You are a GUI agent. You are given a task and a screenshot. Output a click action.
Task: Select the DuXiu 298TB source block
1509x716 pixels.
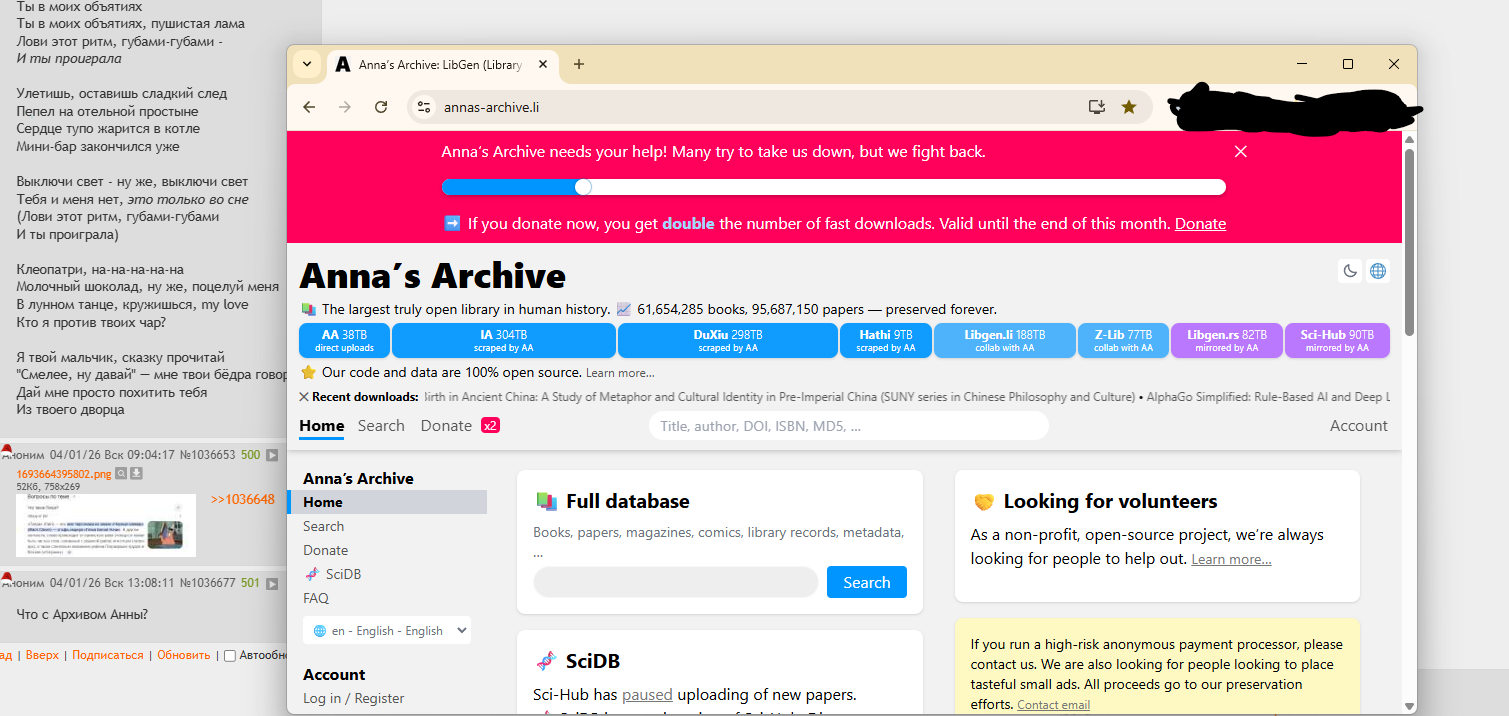(727, 341)
